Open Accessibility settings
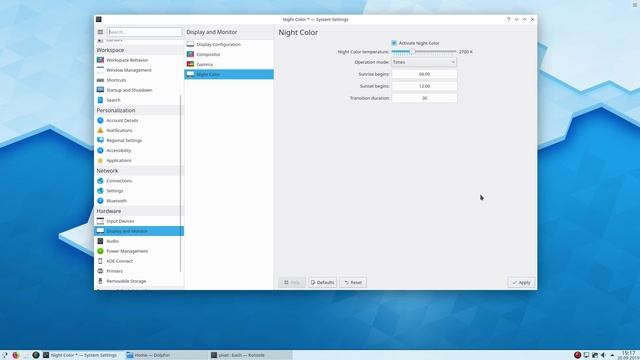 click(139, 150)
